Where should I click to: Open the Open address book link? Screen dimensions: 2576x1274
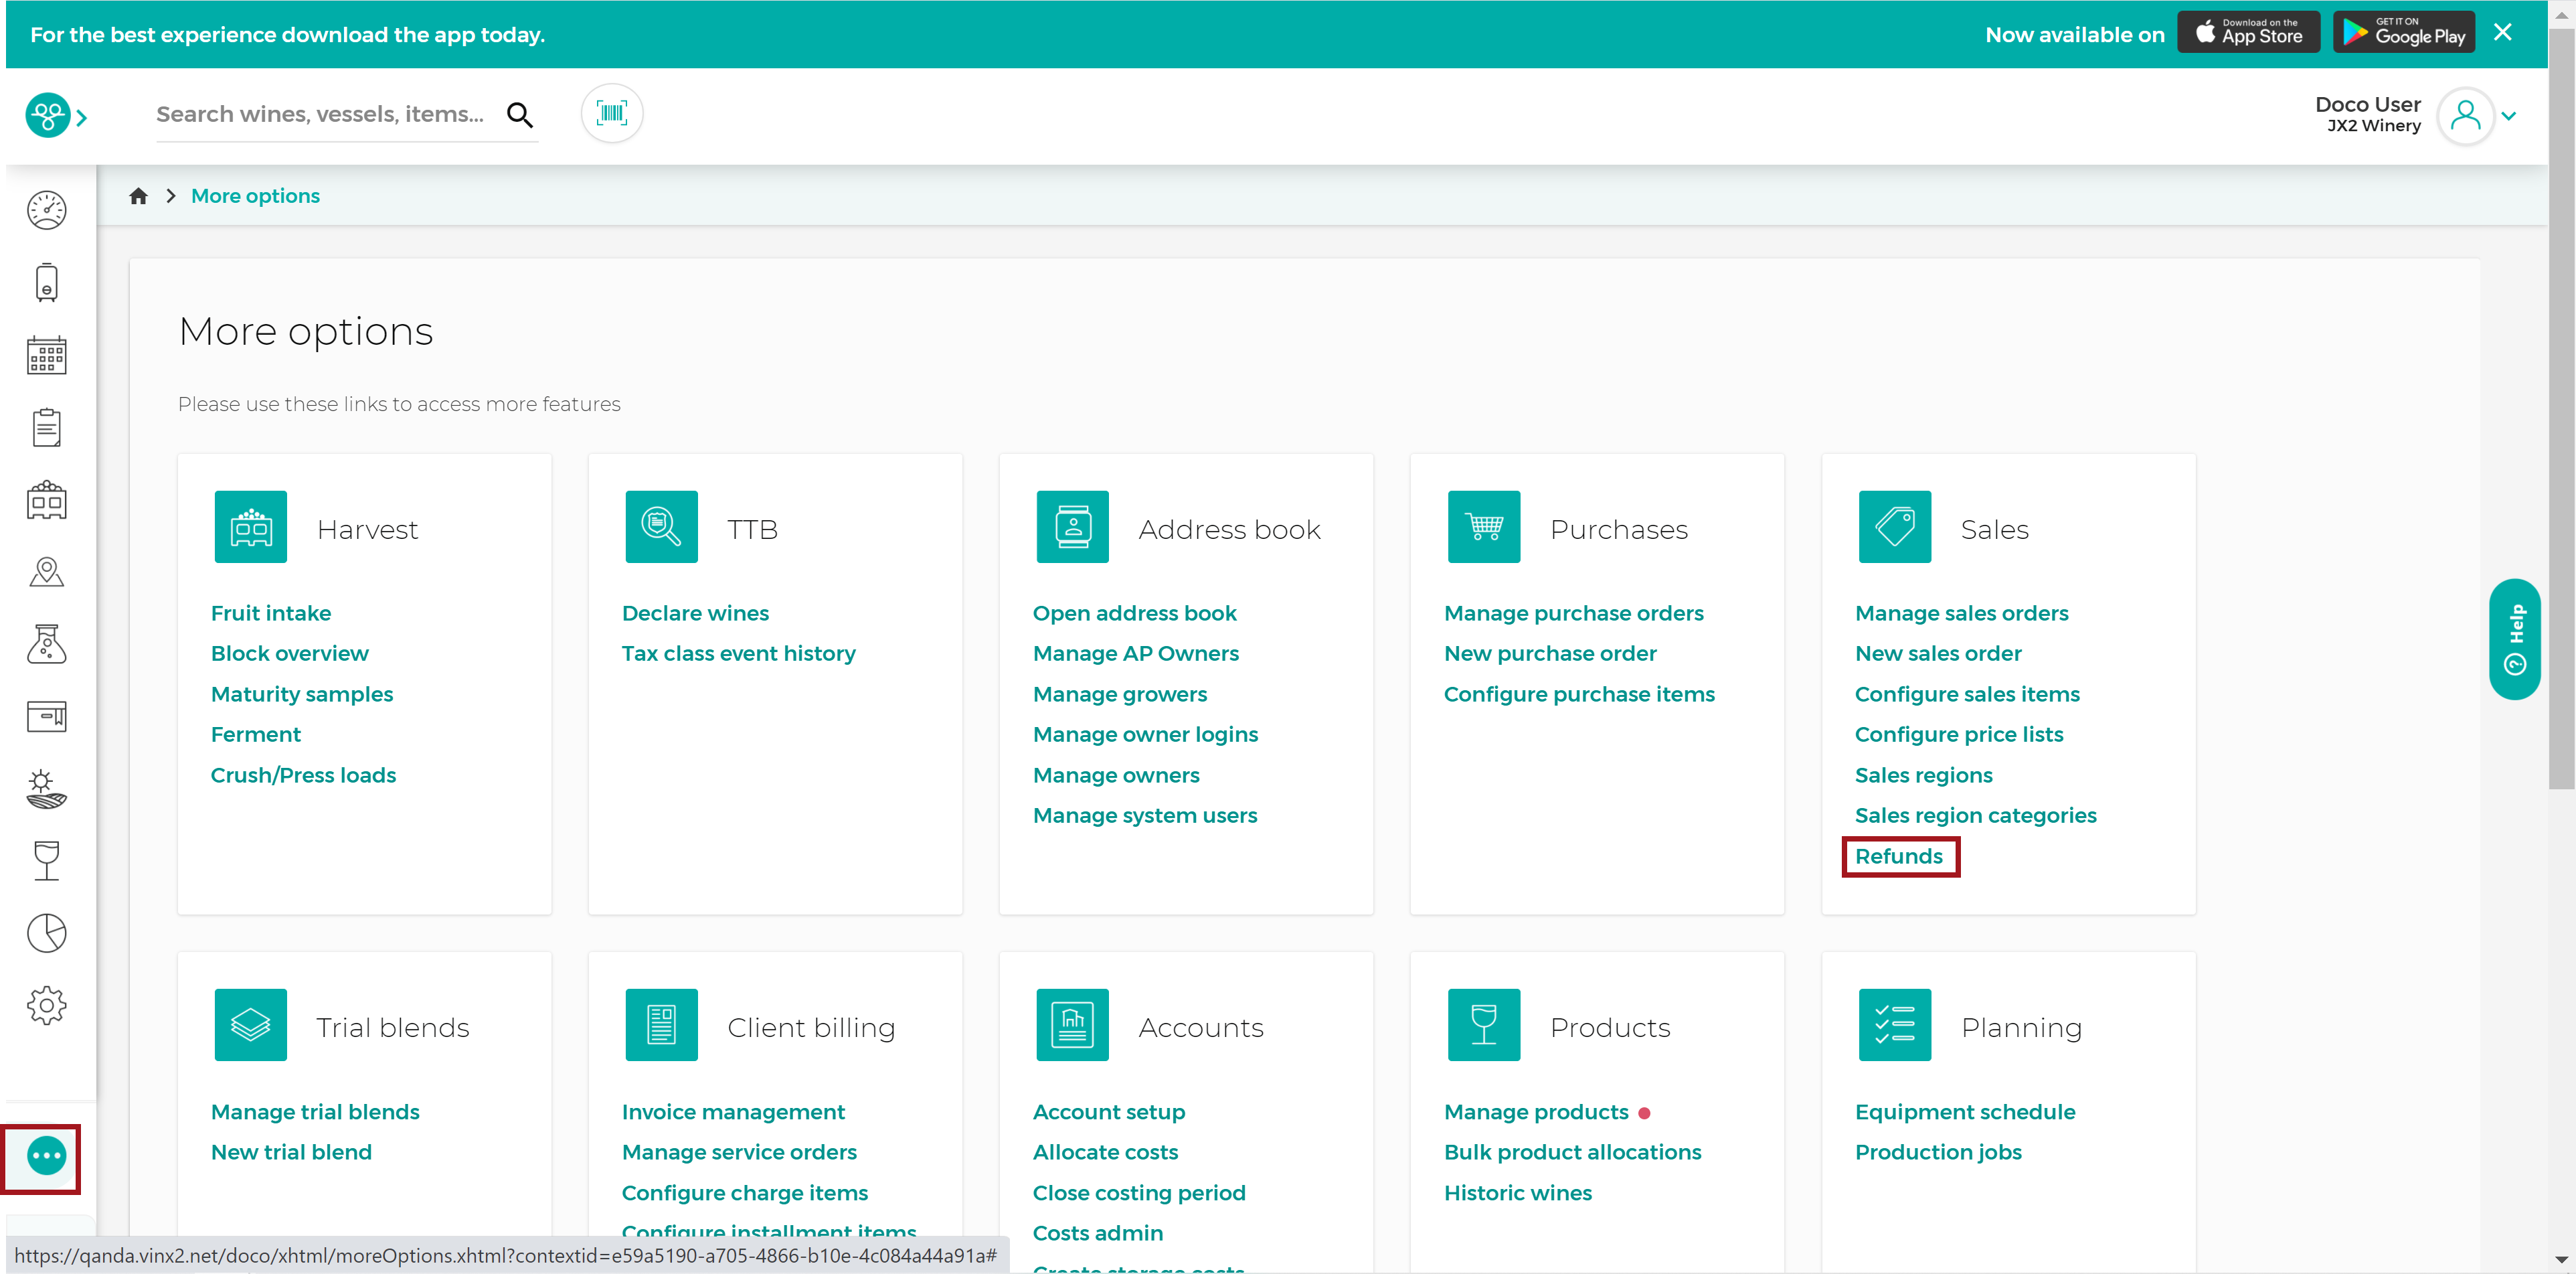pyautogui.click(x=1135, y=613)
